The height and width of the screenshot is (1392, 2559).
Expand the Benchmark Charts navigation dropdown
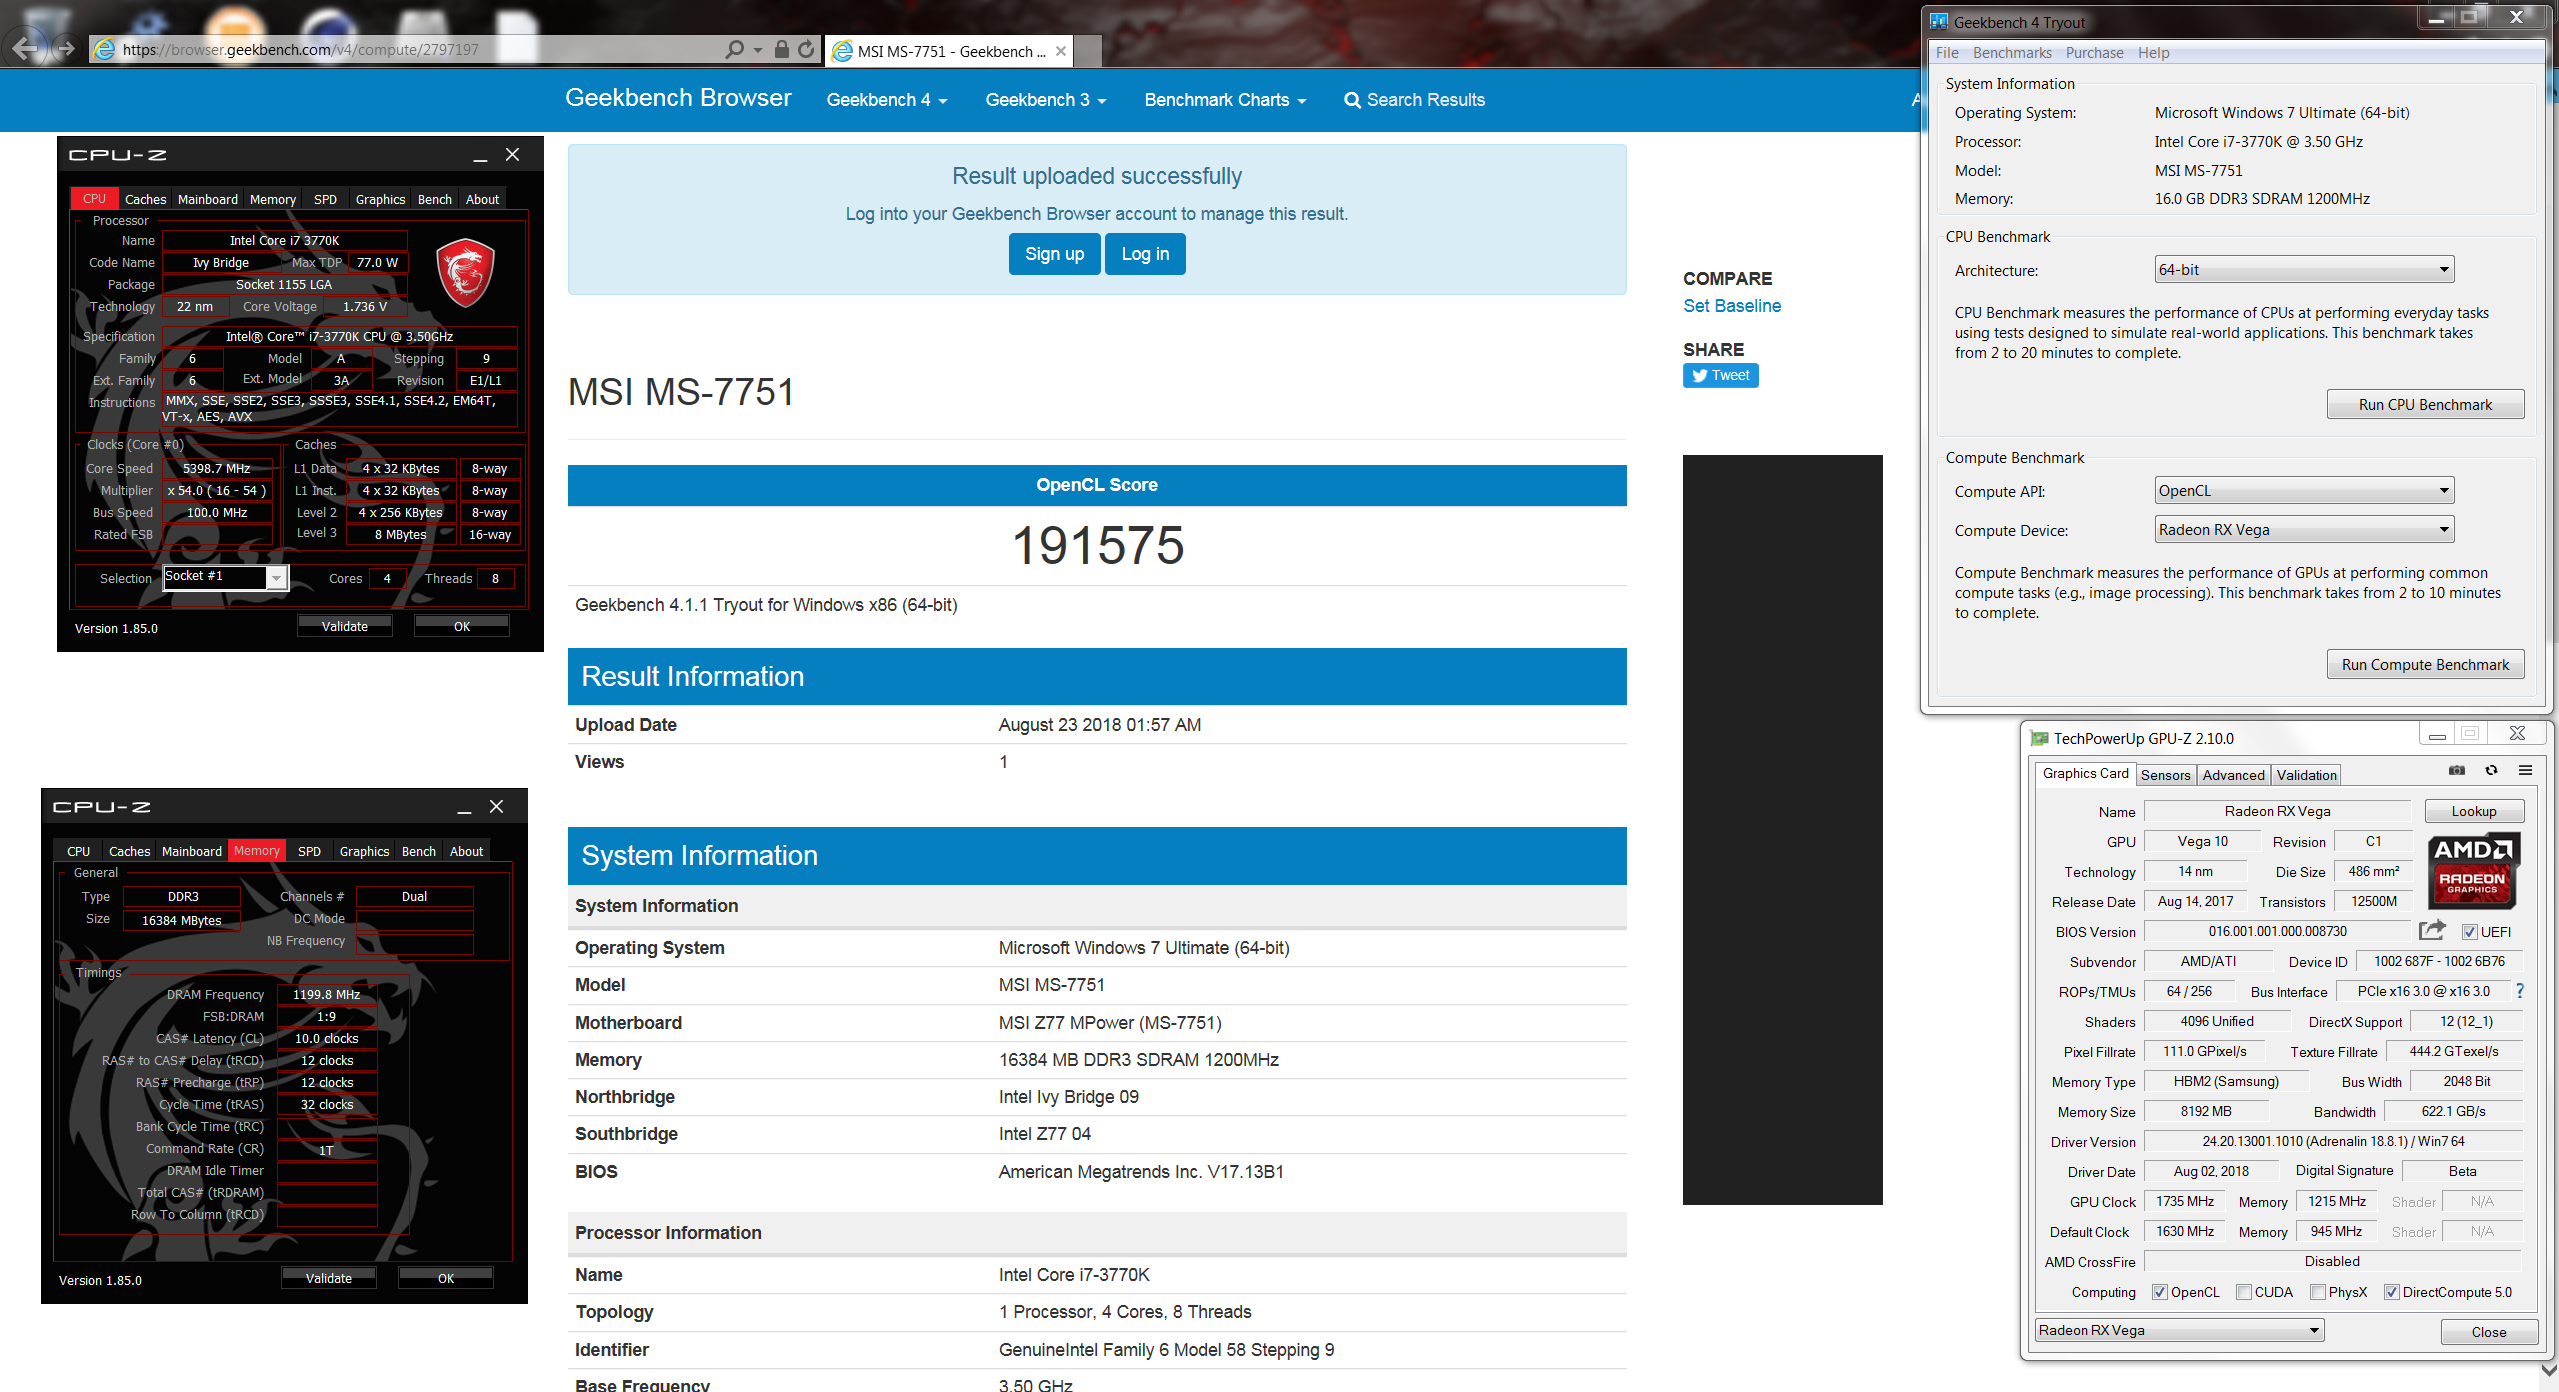click(1225, 100)
